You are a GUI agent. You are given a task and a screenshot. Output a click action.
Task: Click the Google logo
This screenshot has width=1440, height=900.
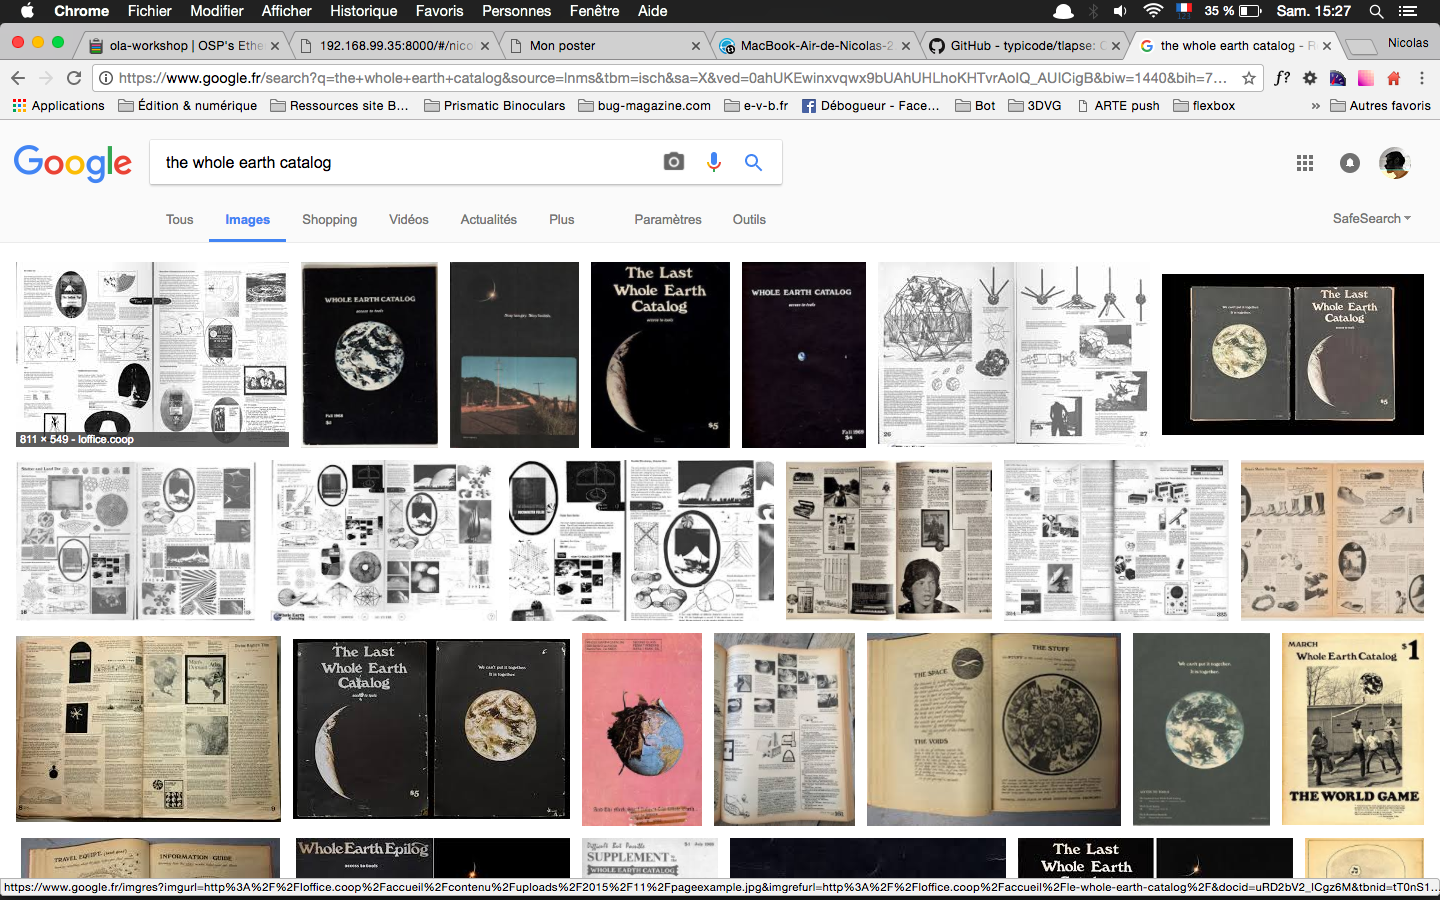[x=73, y=163]
